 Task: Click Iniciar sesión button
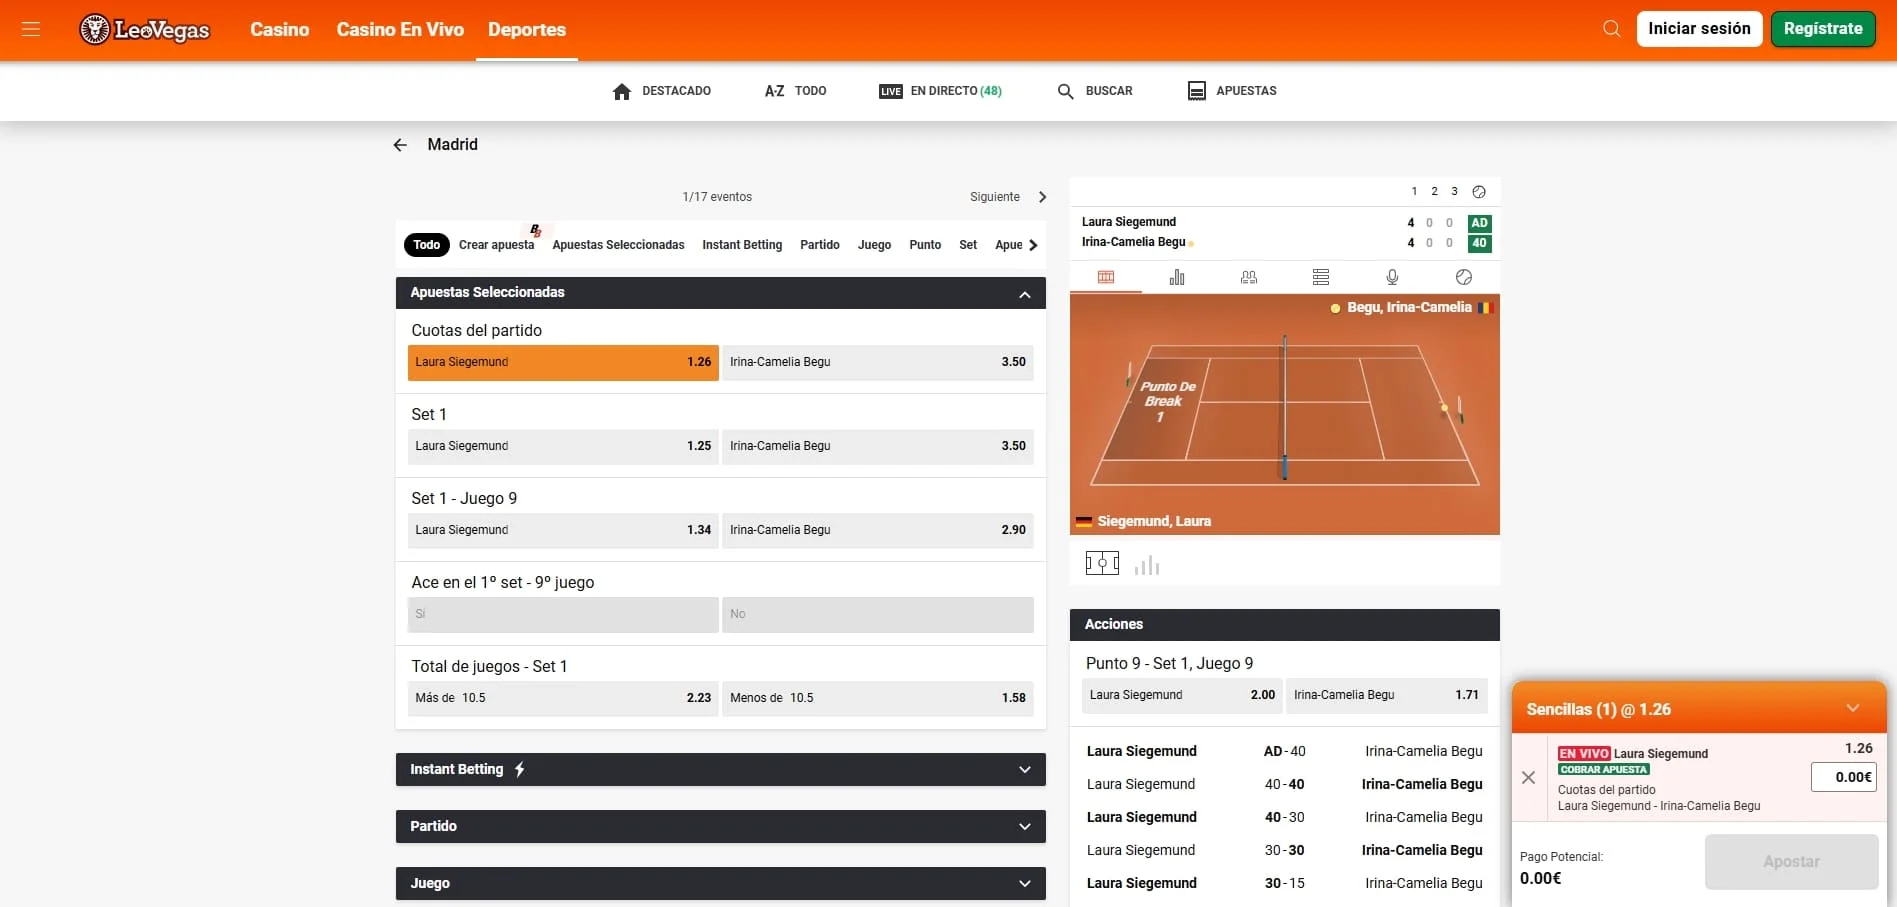1699,29
